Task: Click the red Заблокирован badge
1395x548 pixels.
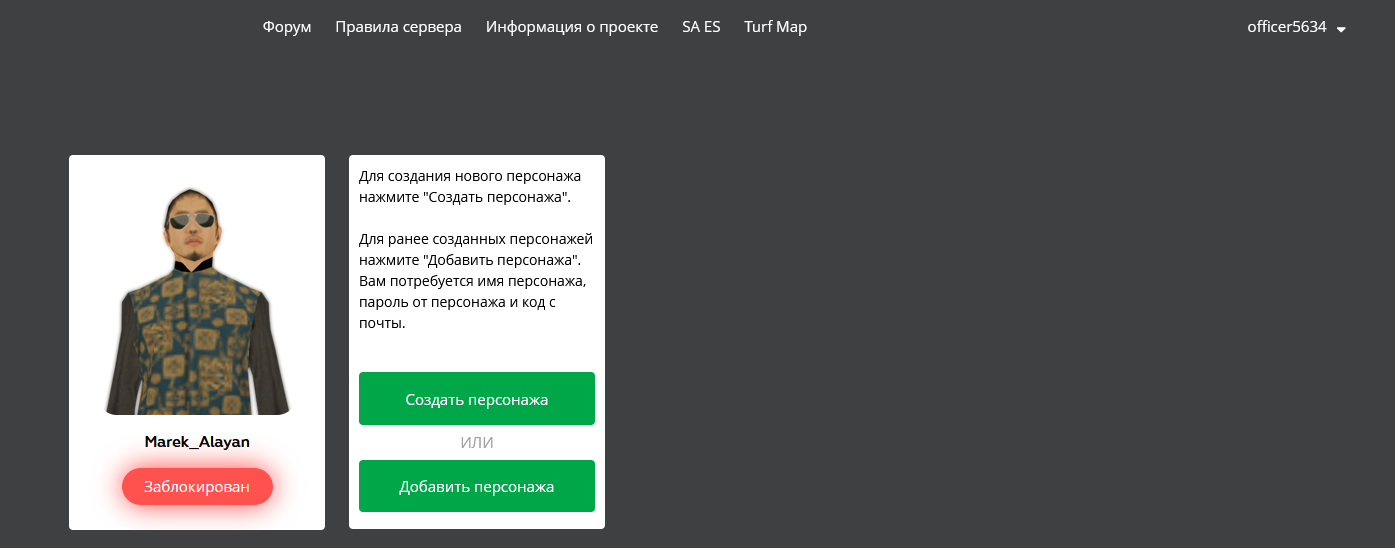Action: click(x=197, y=487)
